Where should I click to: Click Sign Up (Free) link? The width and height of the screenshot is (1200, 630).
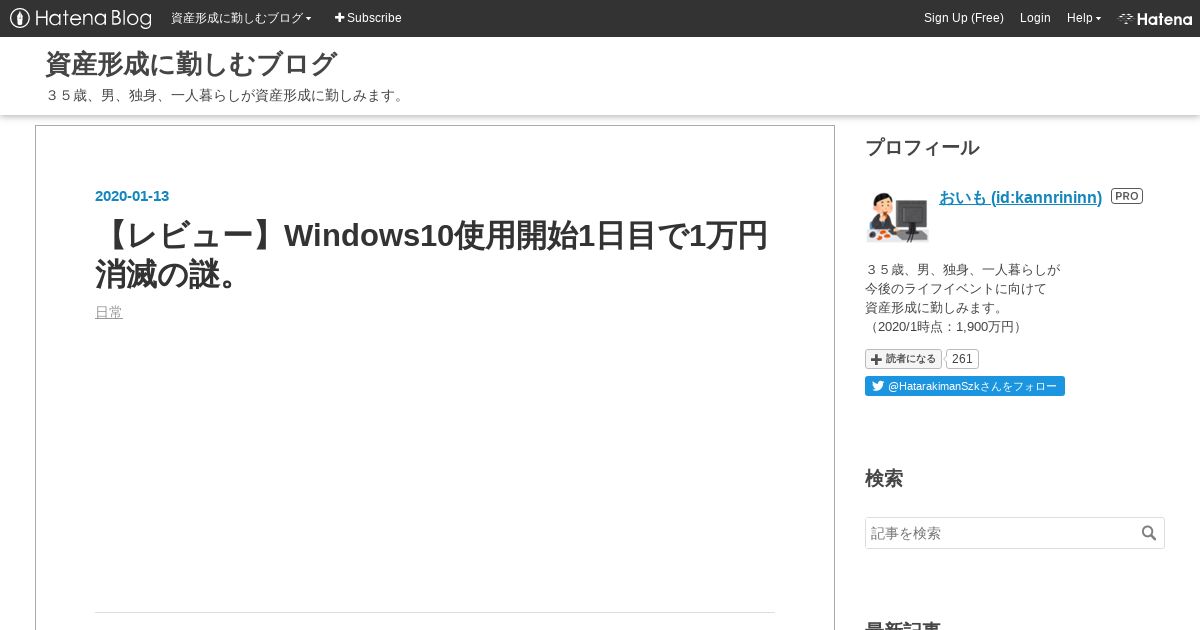pyautogui.click(x=964, y=18)
